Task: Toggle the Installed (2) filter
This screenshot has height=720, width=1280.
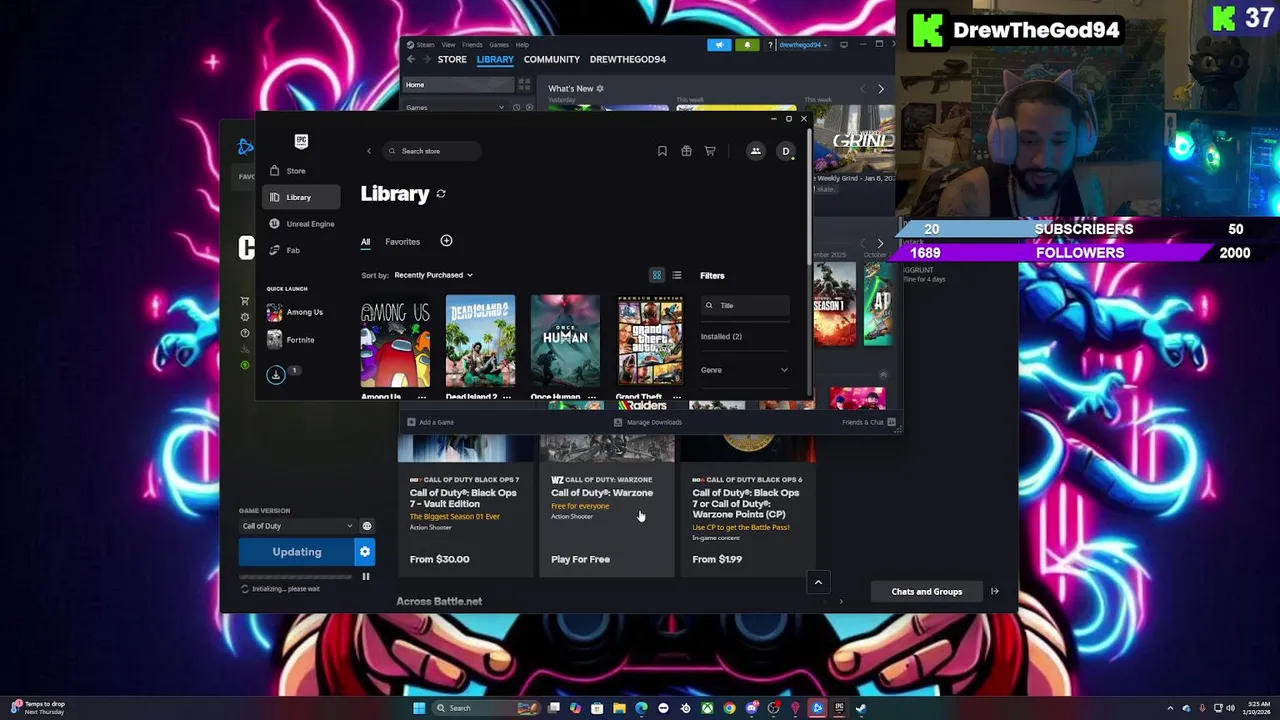Action: 721,337
